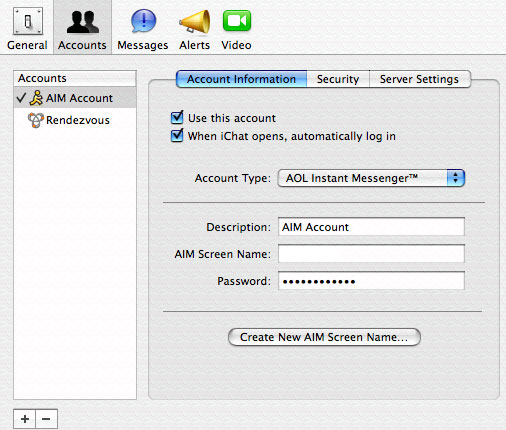Disable automatic log in when iChat opens
Viewport: 506px width, 430px height.
(x=177, y=136)
